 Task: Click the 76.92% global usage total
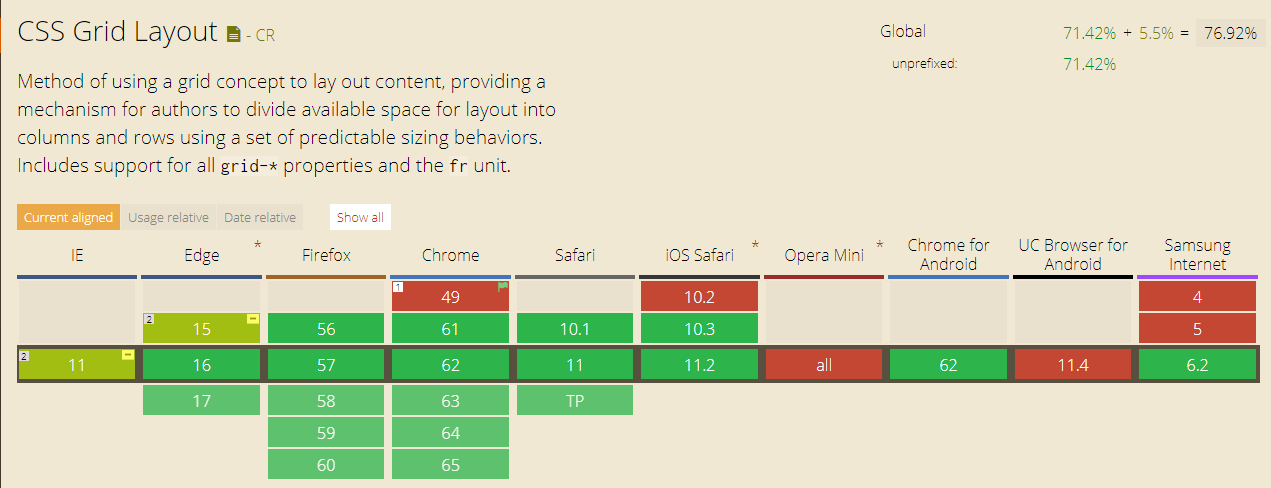point(1230,33)
